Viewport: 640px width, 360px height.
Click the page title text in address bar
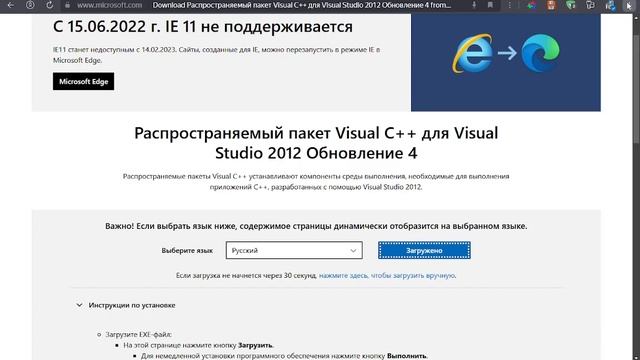[302, 5]
